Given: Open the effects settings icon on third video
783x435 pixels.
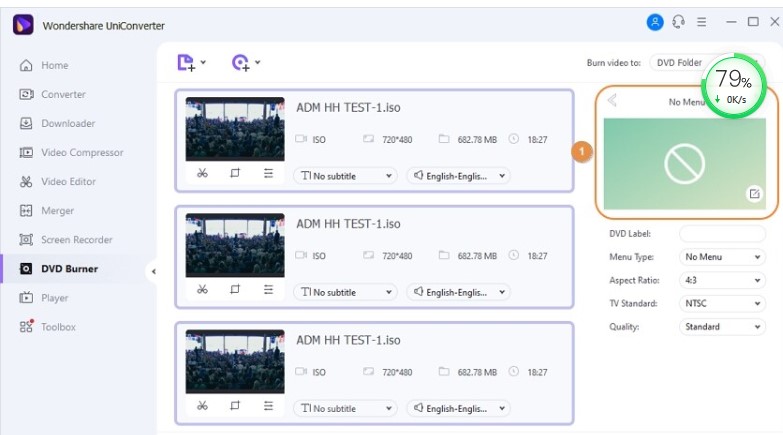Looking at the screenshot, I should [x=268, y=406].
